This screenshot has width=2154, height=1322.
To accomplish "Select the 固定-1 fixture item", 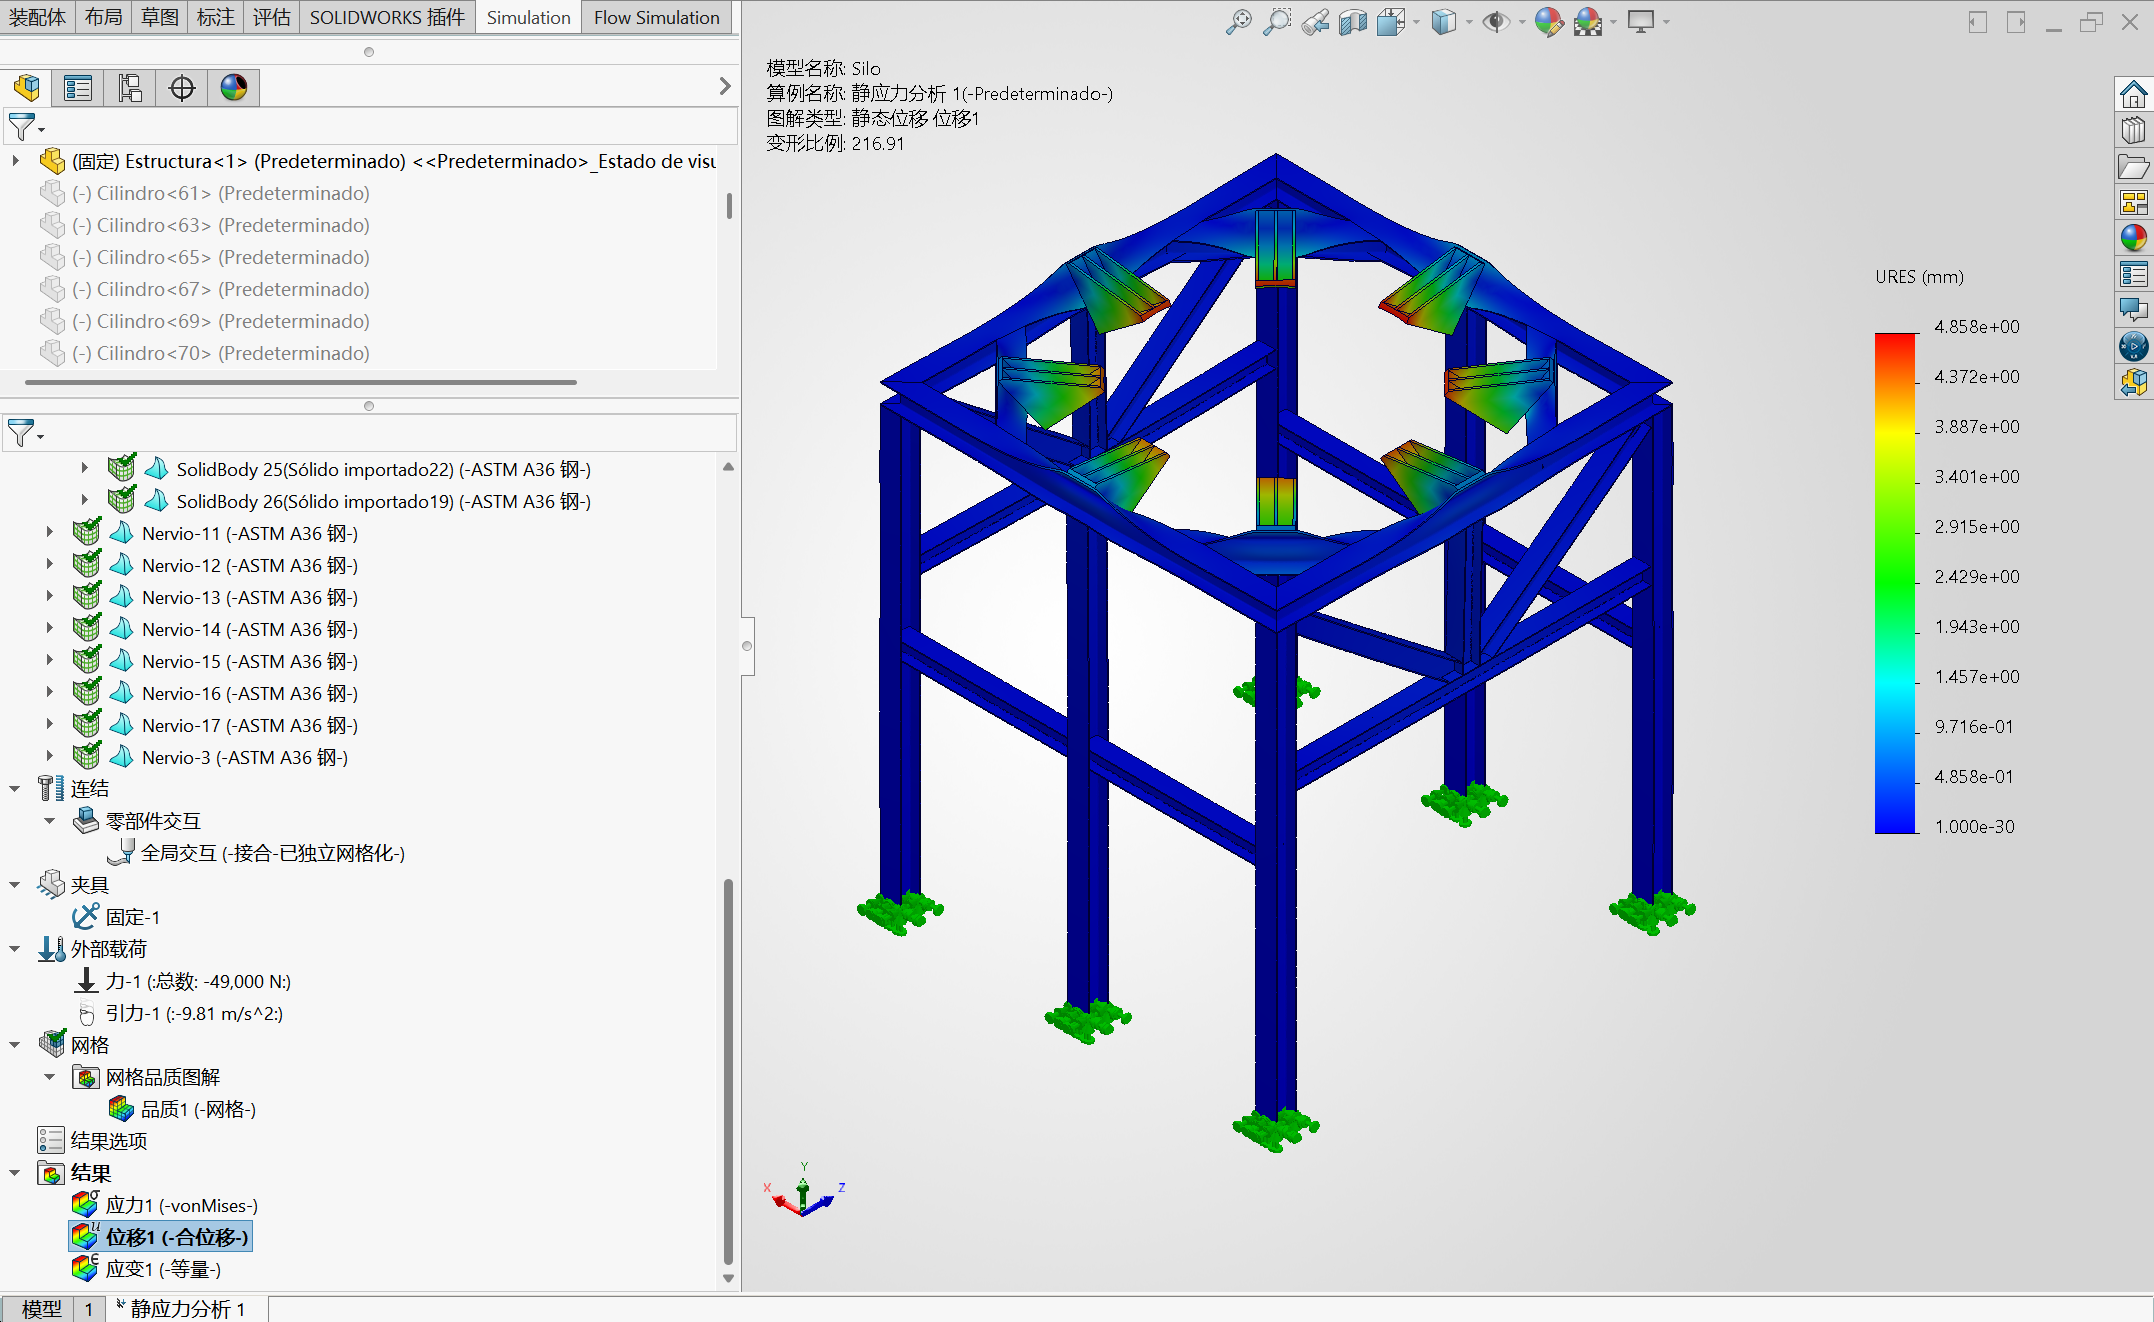I will pos(115,917).
